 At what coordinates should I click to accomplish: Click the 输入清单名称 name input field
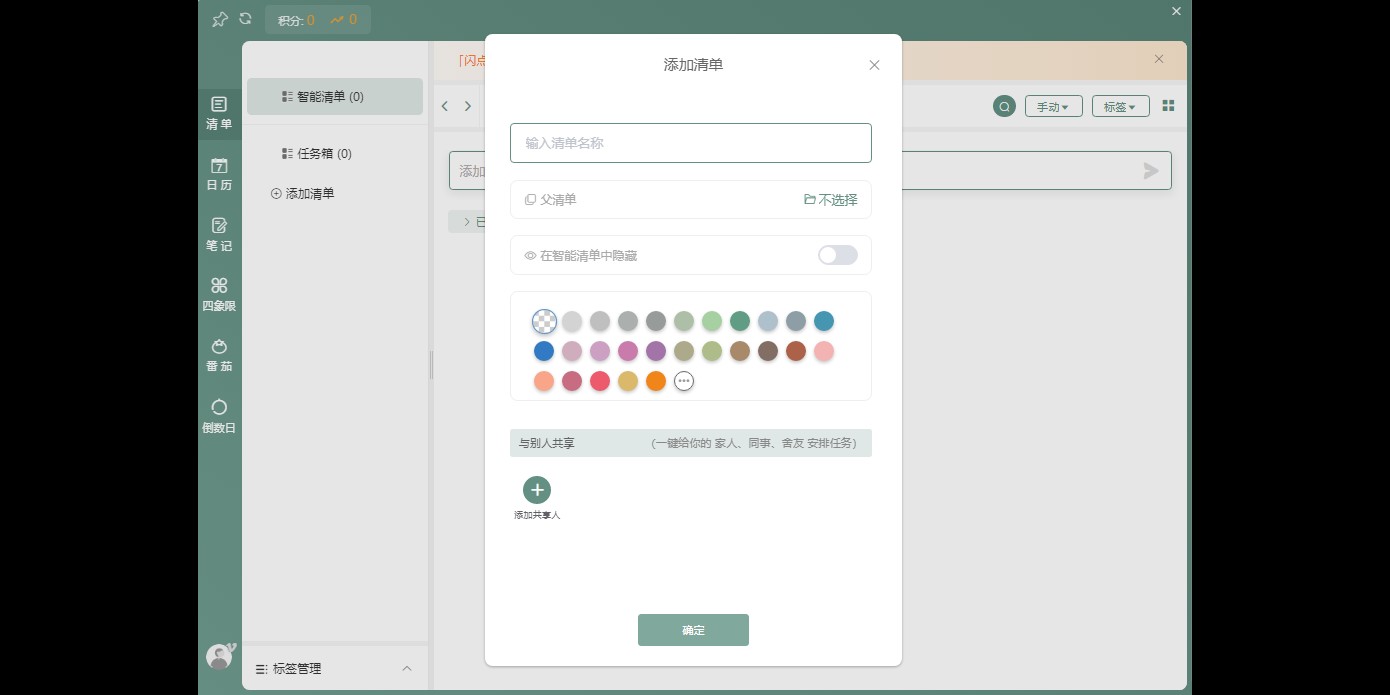(690, 143)
